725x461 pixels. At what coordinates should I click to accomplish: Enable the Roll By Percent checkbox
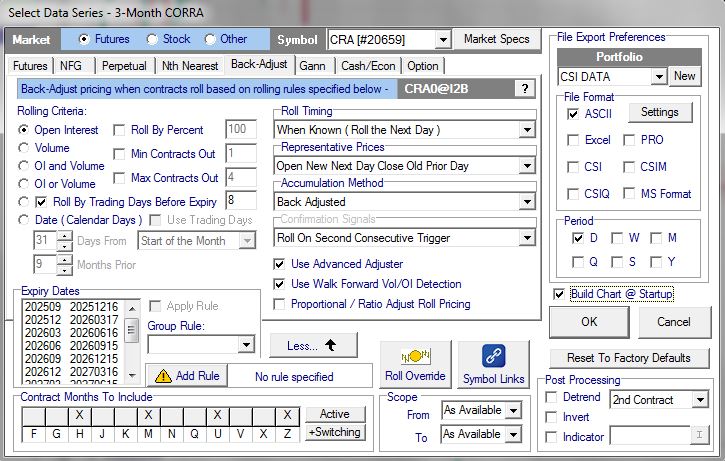pos(121,130)
